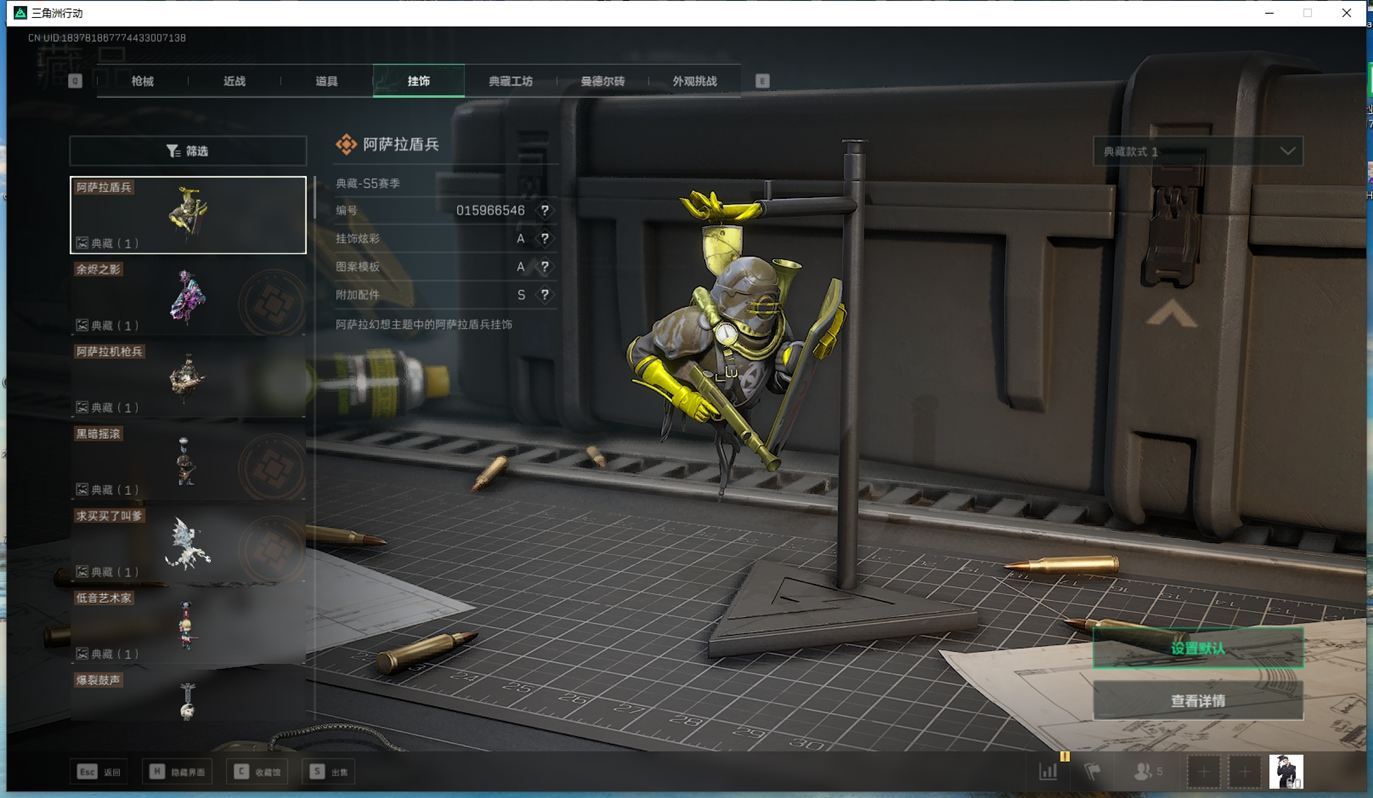The height and width of the screenshot is (798, 1373).
Task: Click the 查看详情 button
Action: point(1197,701)
